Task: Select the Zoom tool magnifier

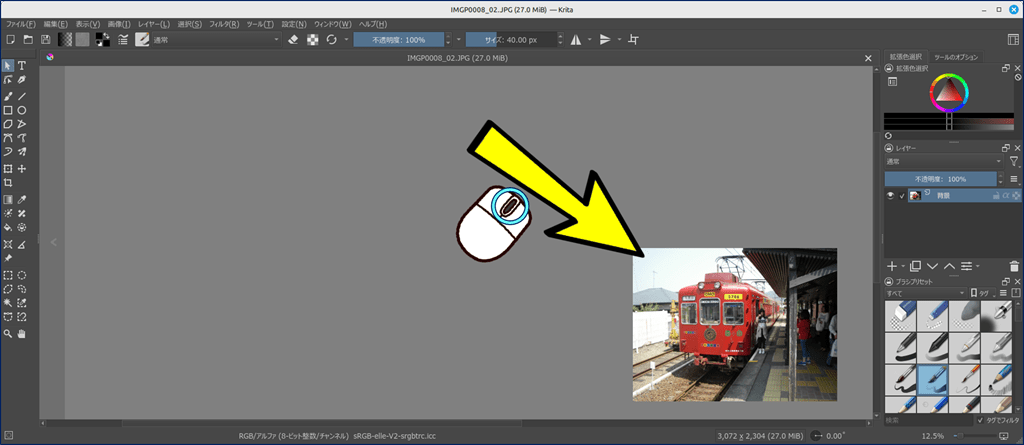Action: [8, 332]
